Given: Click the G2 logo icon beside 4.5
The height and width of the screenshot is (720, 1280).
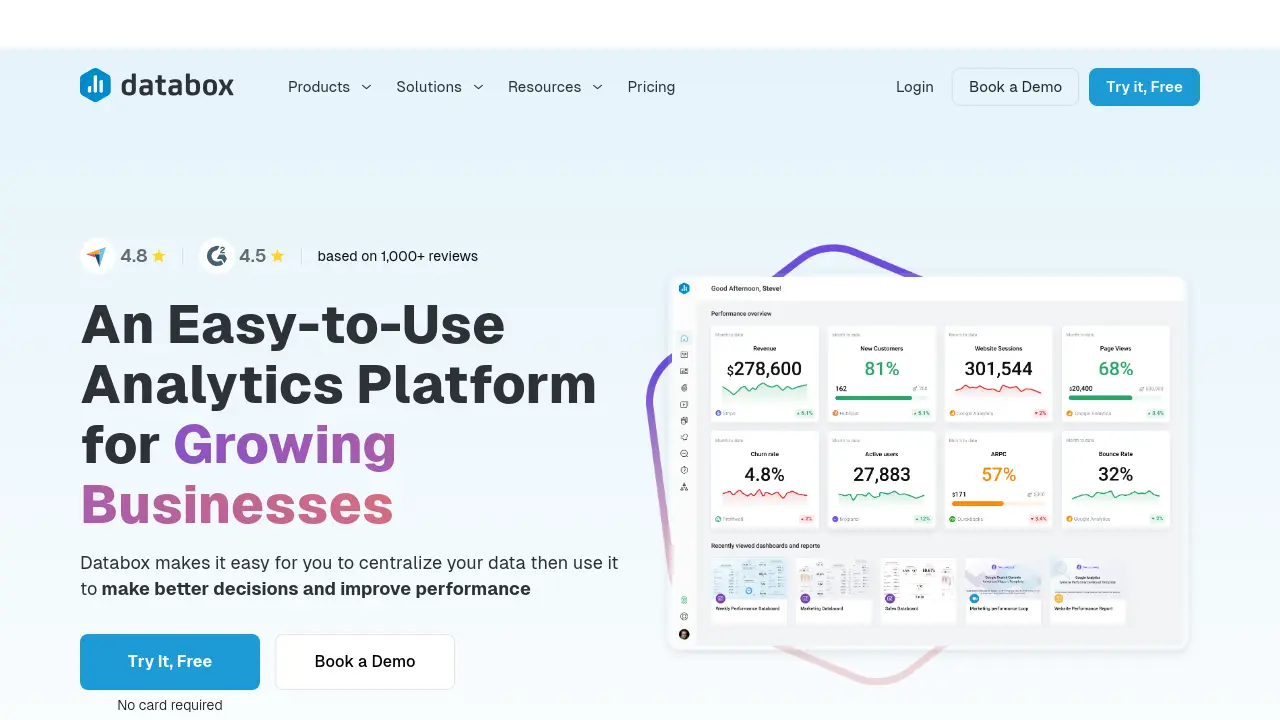Looking at the screenshot, I should pyautogui.click(x=216, y=256).
